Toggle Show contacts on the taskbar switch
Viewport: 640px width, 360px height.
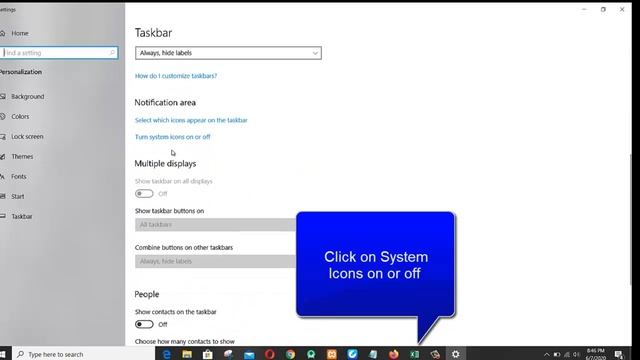(x=144, y=324)
